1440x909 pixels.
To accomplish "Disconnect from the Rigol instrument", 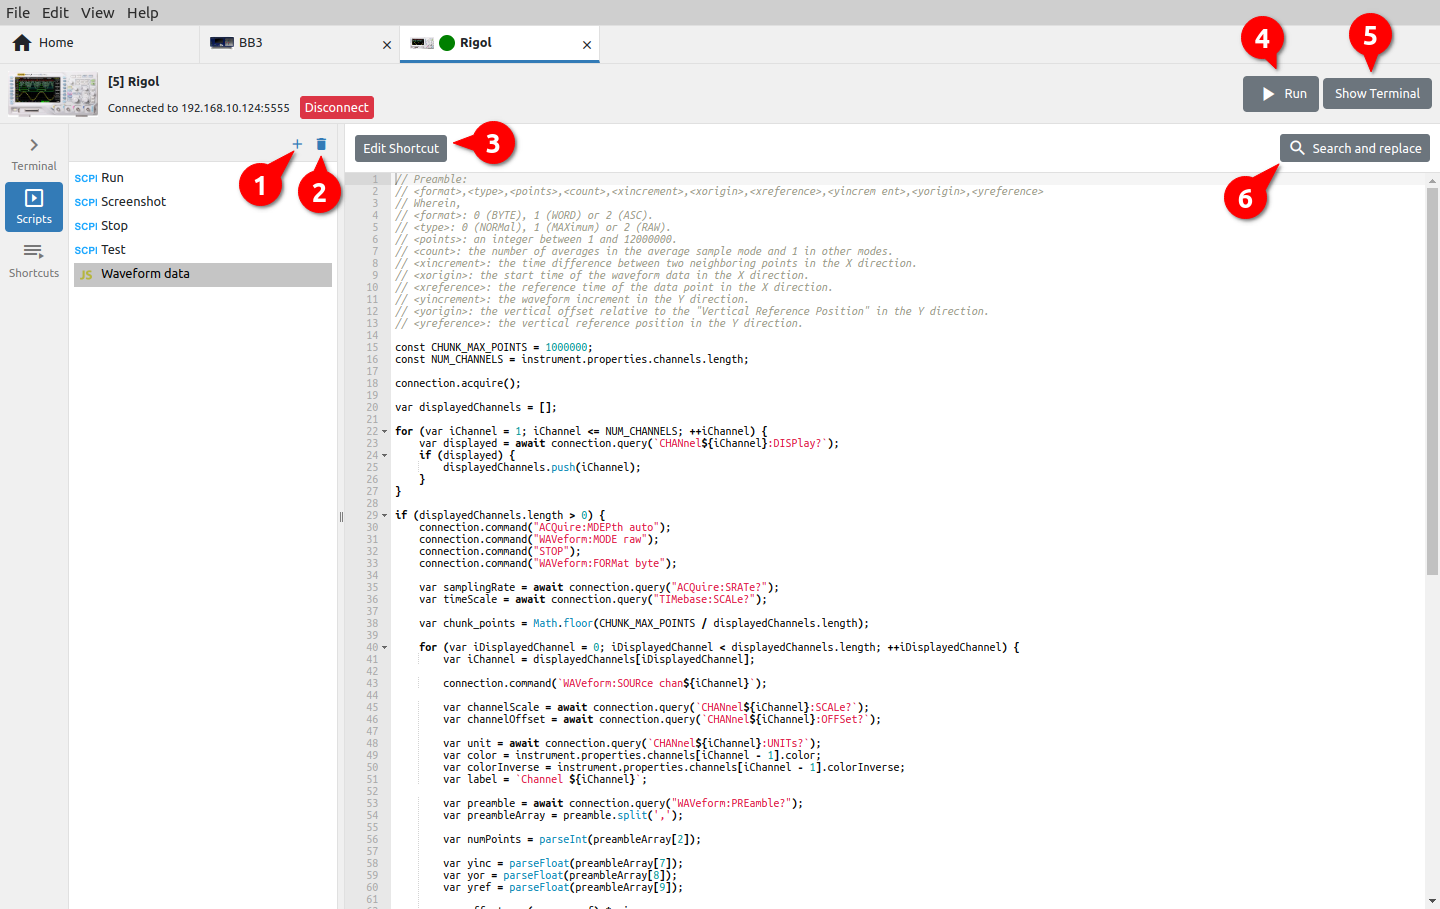I will (x=337, y=108).
